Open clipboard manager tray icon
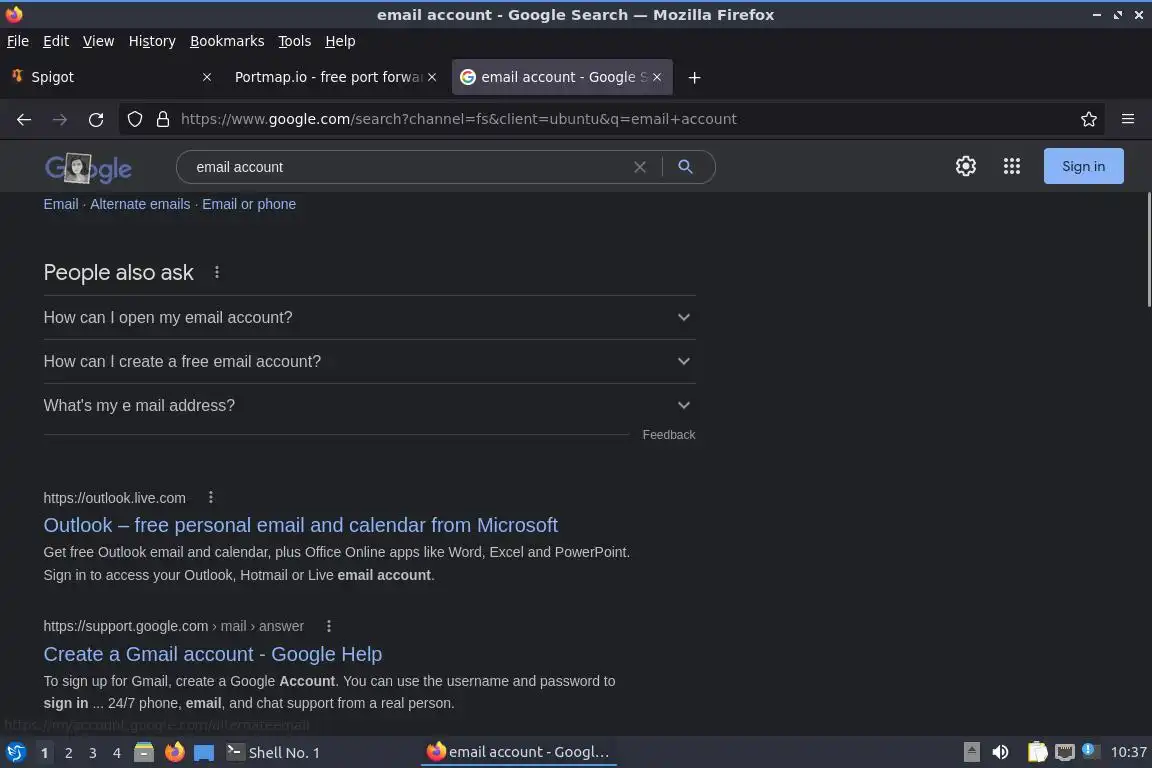Screen dimensions: 1152x768 pos(1037,753)
